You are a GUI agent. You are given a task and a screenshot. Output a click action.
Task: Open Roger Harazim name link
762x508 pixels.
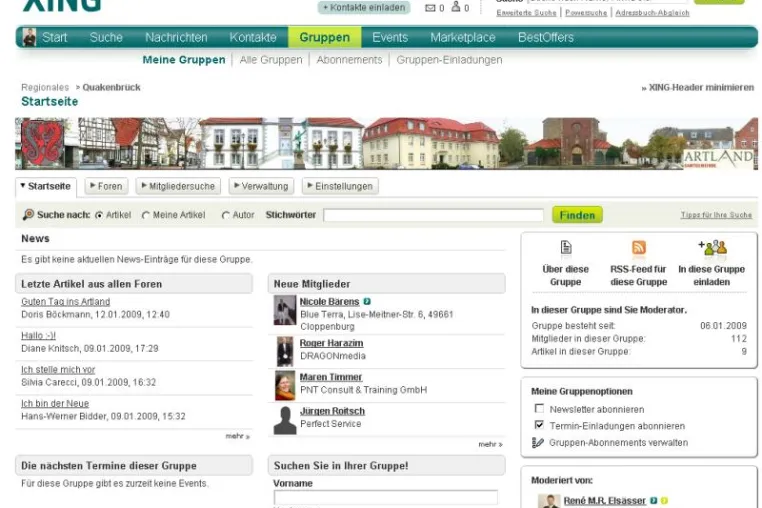[331, 343]
